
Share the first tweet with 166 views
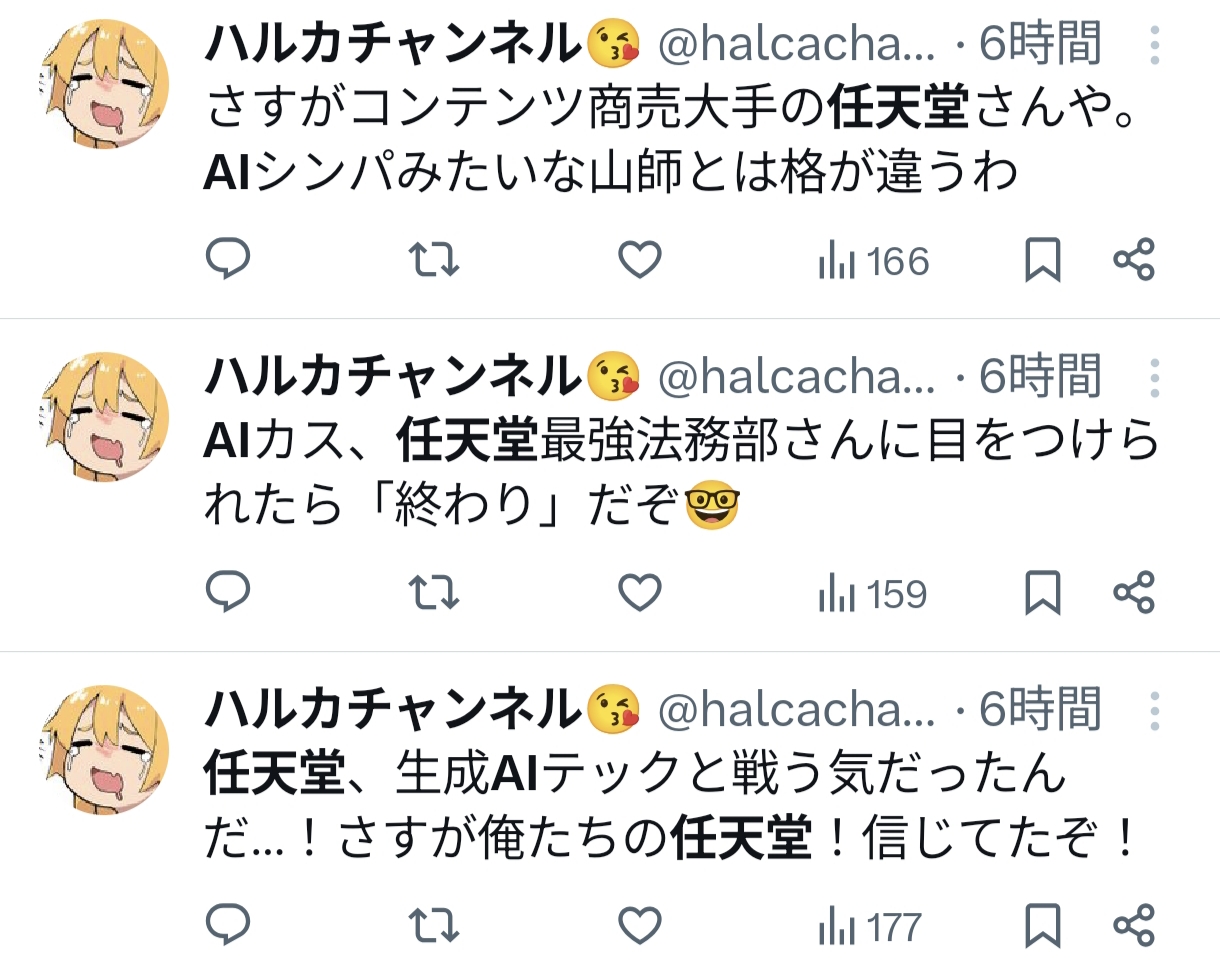point(1134,261)
